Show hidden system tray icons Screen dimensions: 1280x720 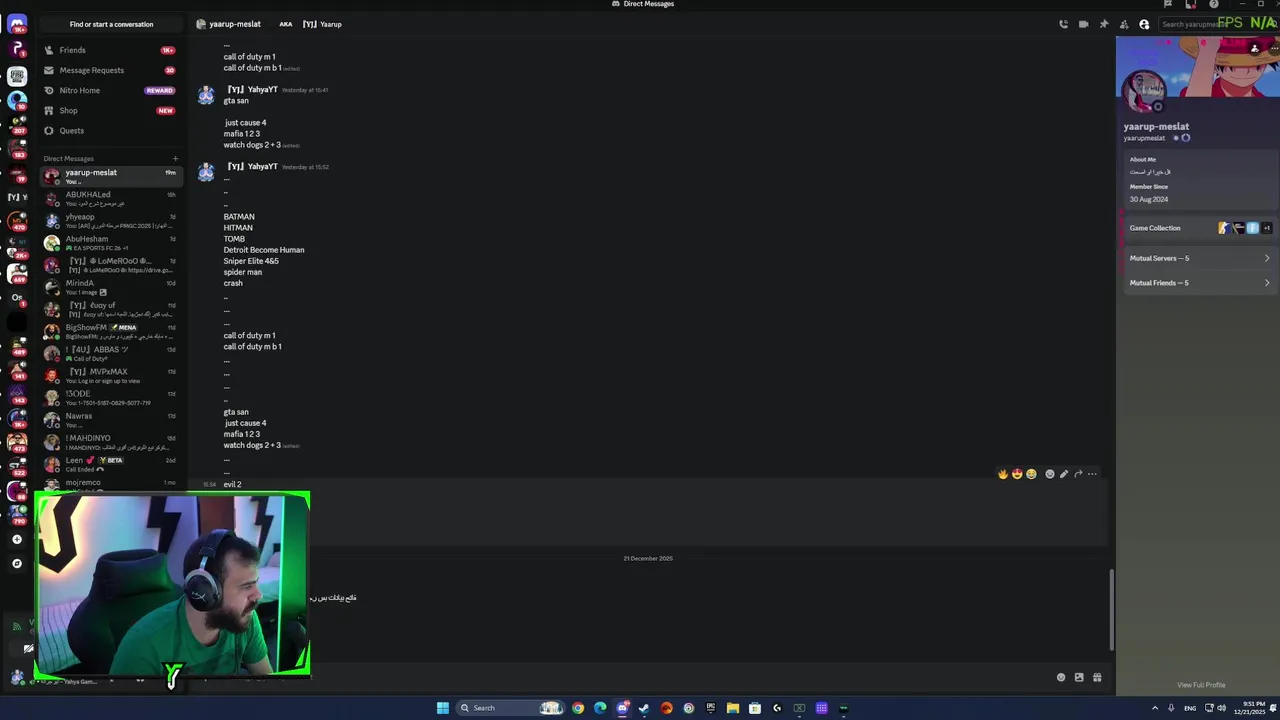pyautogui.click(x=1155, y=708)
